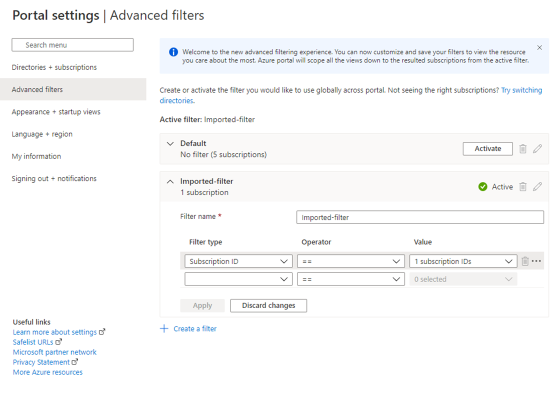Open the Directories + subscriptions menu item
The height and width of the screenshot is (408, 557).
click(54, 67)
